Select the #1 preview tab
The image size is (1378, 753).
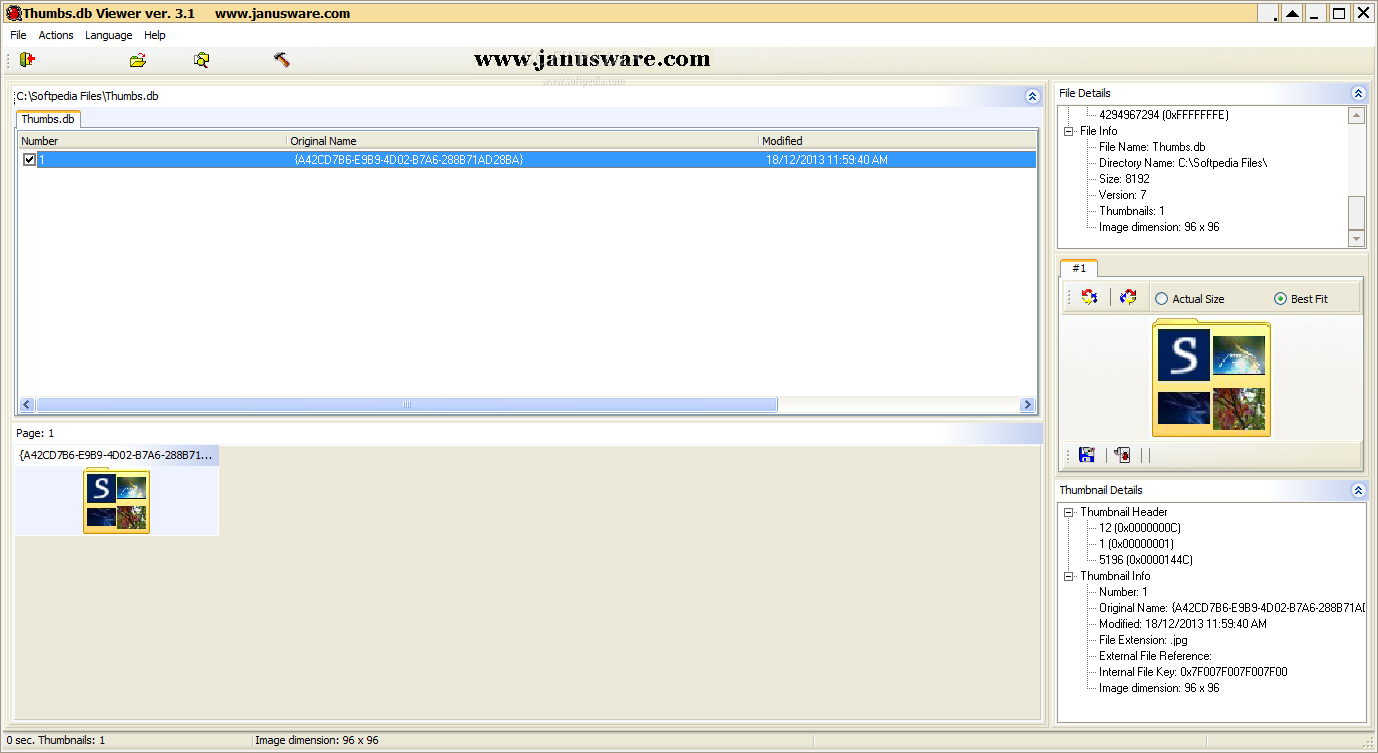[1079, 268]
